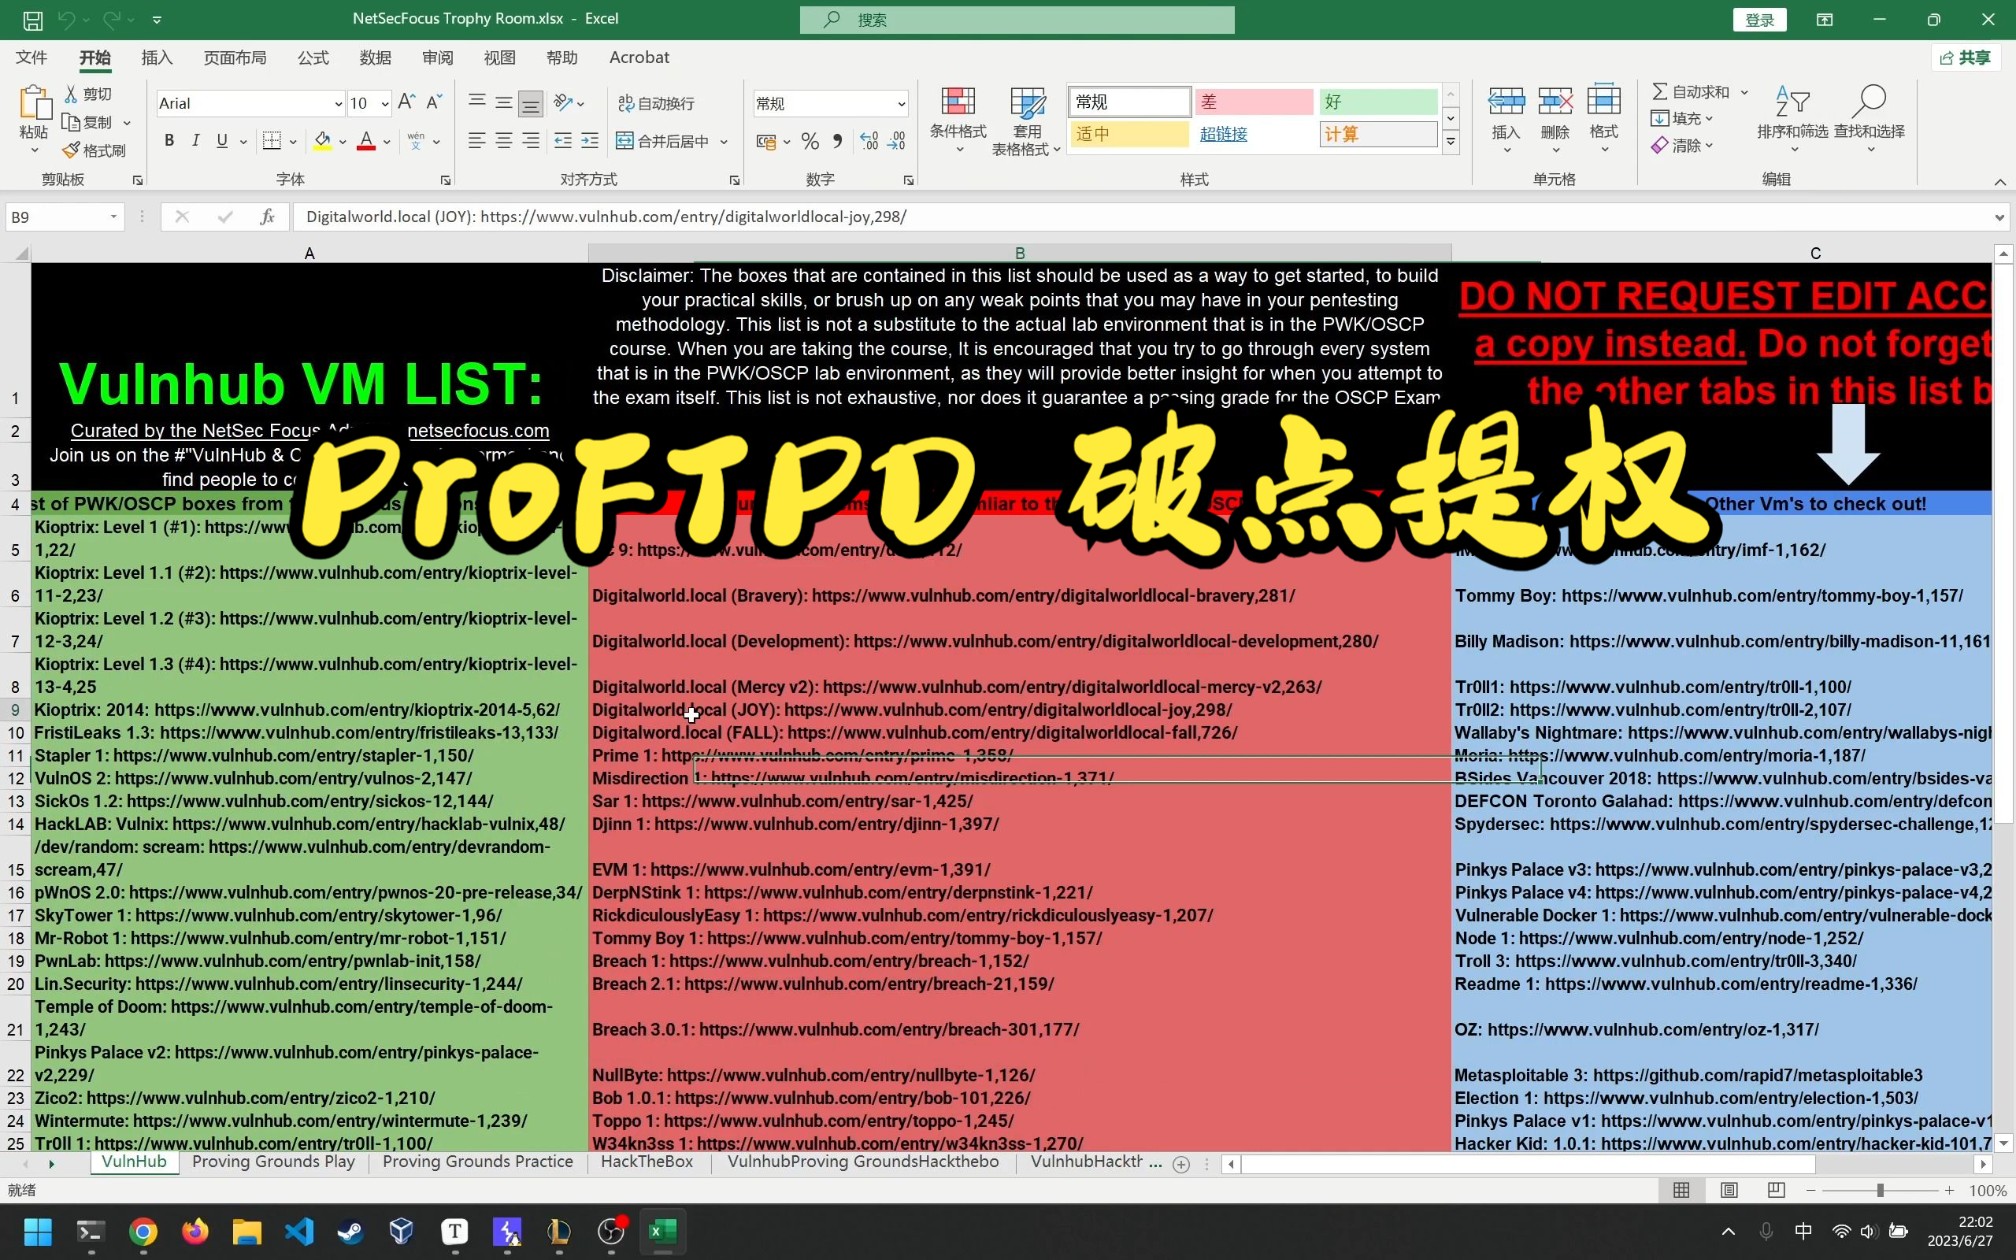
Task: Click the insert function fx icon
Action: [x=267, y=217]
